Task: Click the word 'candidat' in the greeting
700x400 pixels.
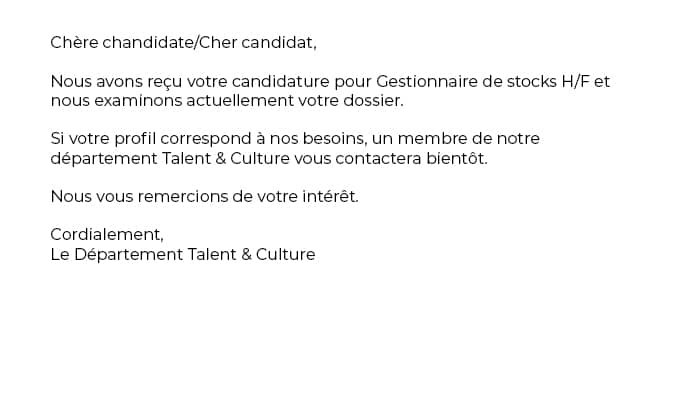Action: coord(279,43)
